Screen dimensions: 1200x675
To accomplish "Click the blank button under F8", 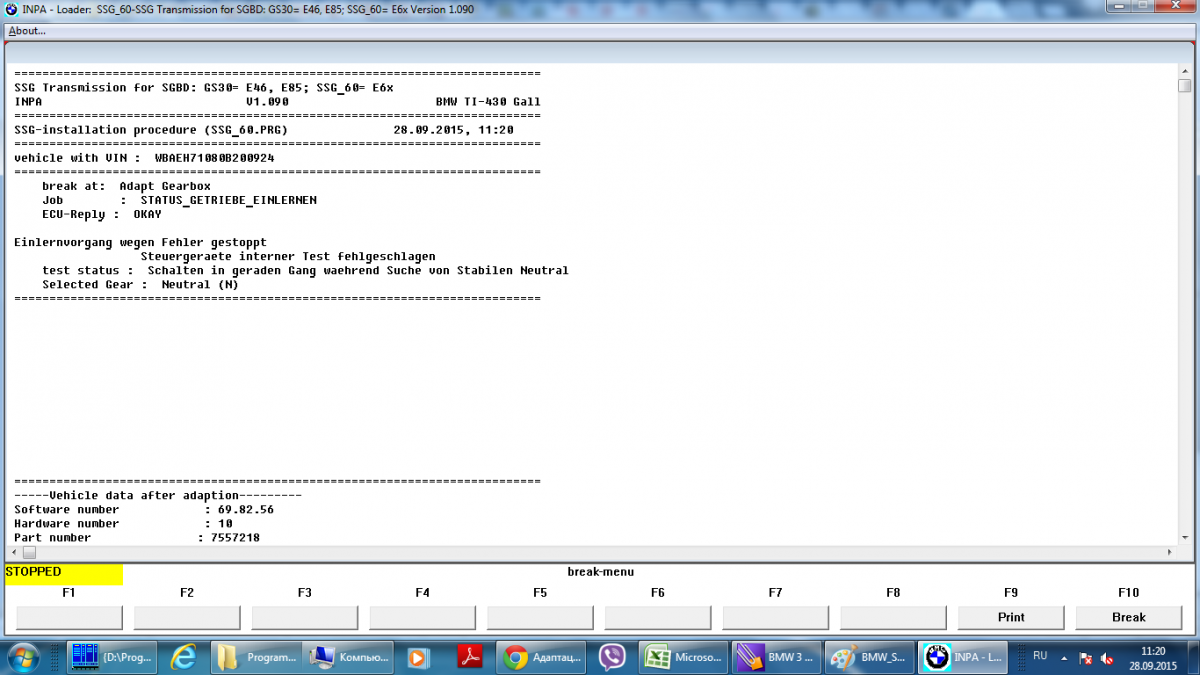I will pos(893,617).
